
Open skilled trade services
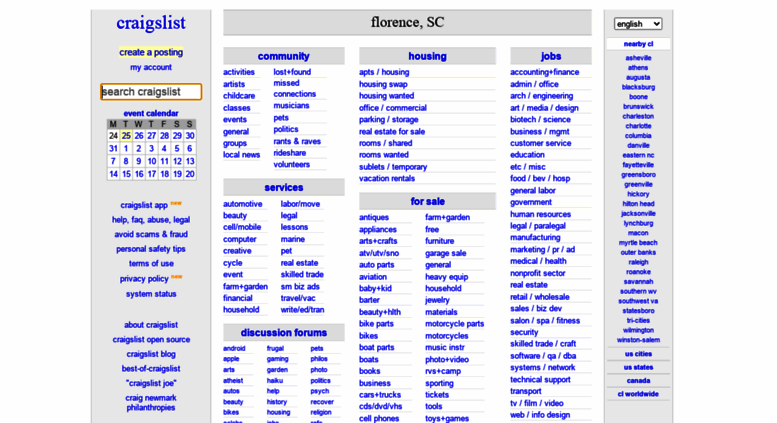tap(302, 274)
